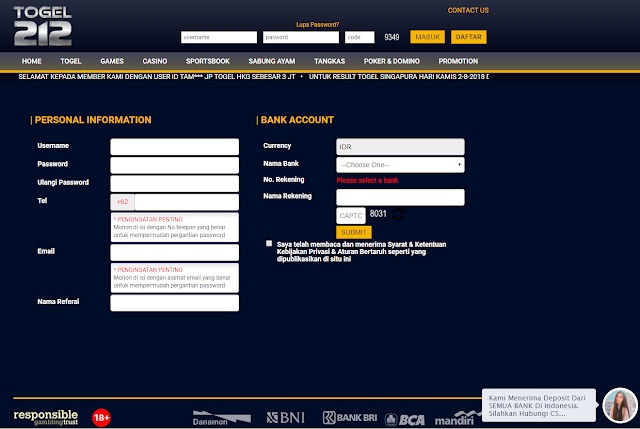Click the email PENGINGATAN PENTING notice
Screen dimensions: 640x429
[x=175, y=278]
